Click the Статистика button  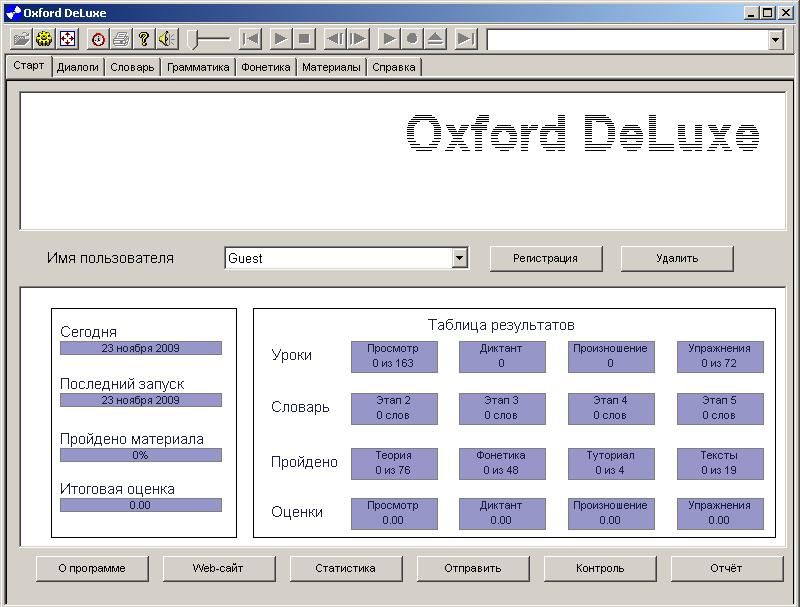coord(345,568)
